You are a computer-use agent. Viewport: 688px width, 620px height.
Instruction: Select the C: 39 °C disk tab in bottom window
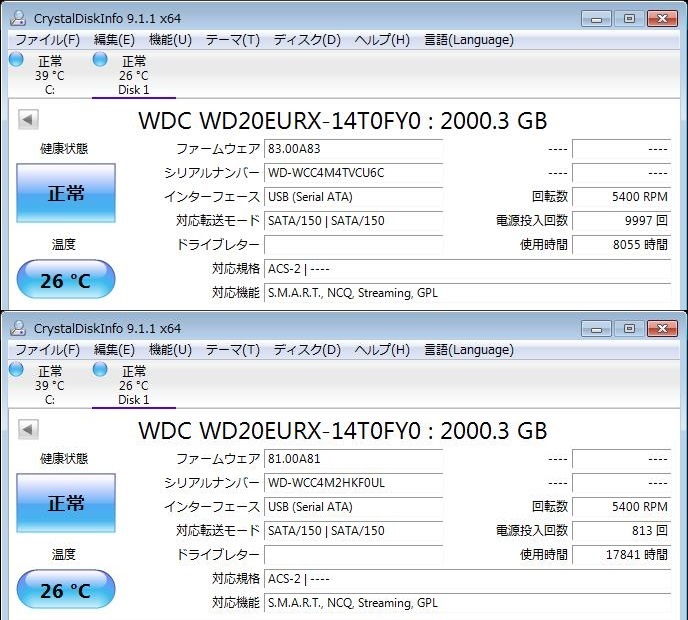(x=50, y=385)
